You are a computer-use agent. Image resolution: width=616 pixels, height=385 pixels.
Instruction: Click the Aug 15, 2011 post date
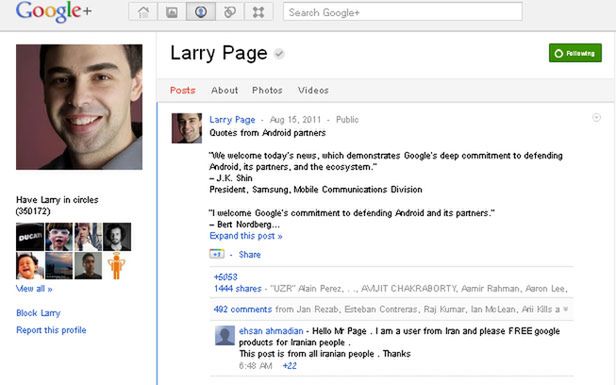(295, 119)
